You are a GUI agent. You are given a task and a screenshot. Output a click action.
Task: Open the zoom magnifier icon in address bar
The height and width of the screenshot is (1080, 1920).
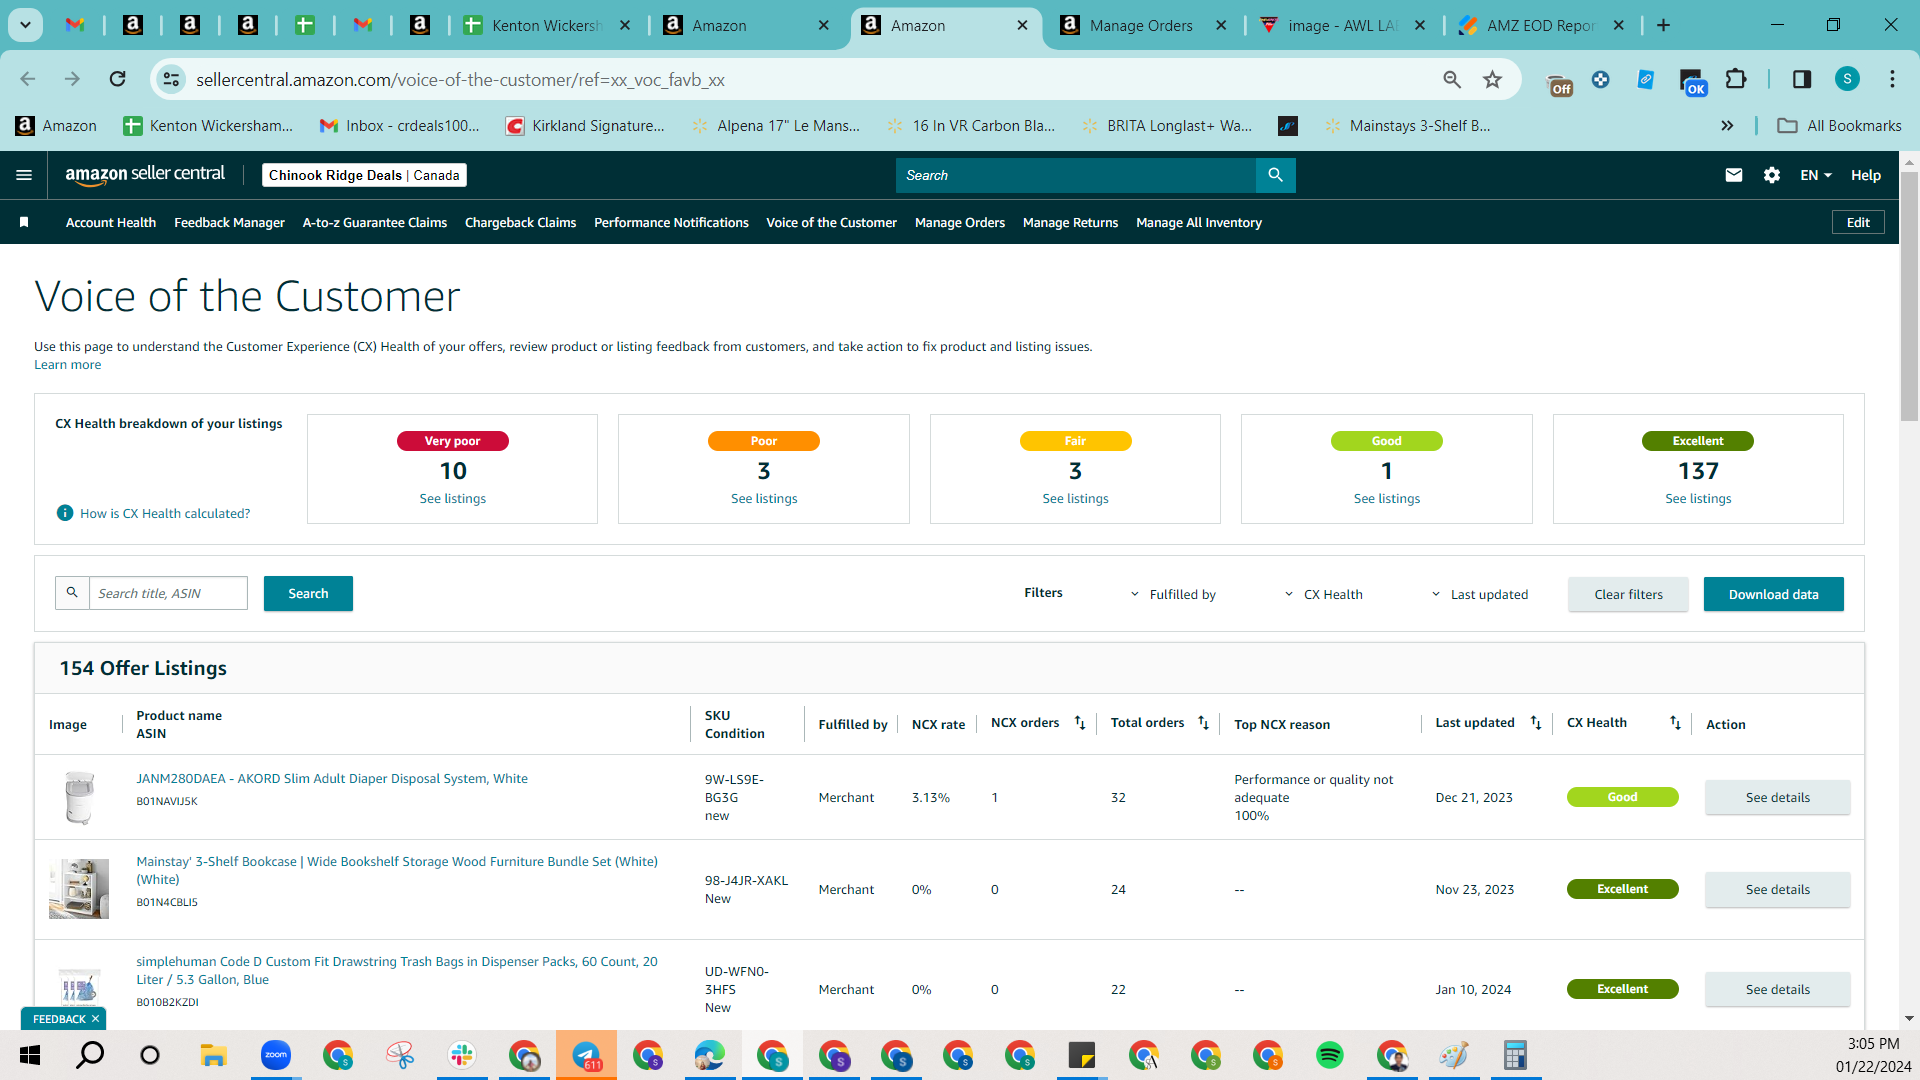tap(1452, 79)
